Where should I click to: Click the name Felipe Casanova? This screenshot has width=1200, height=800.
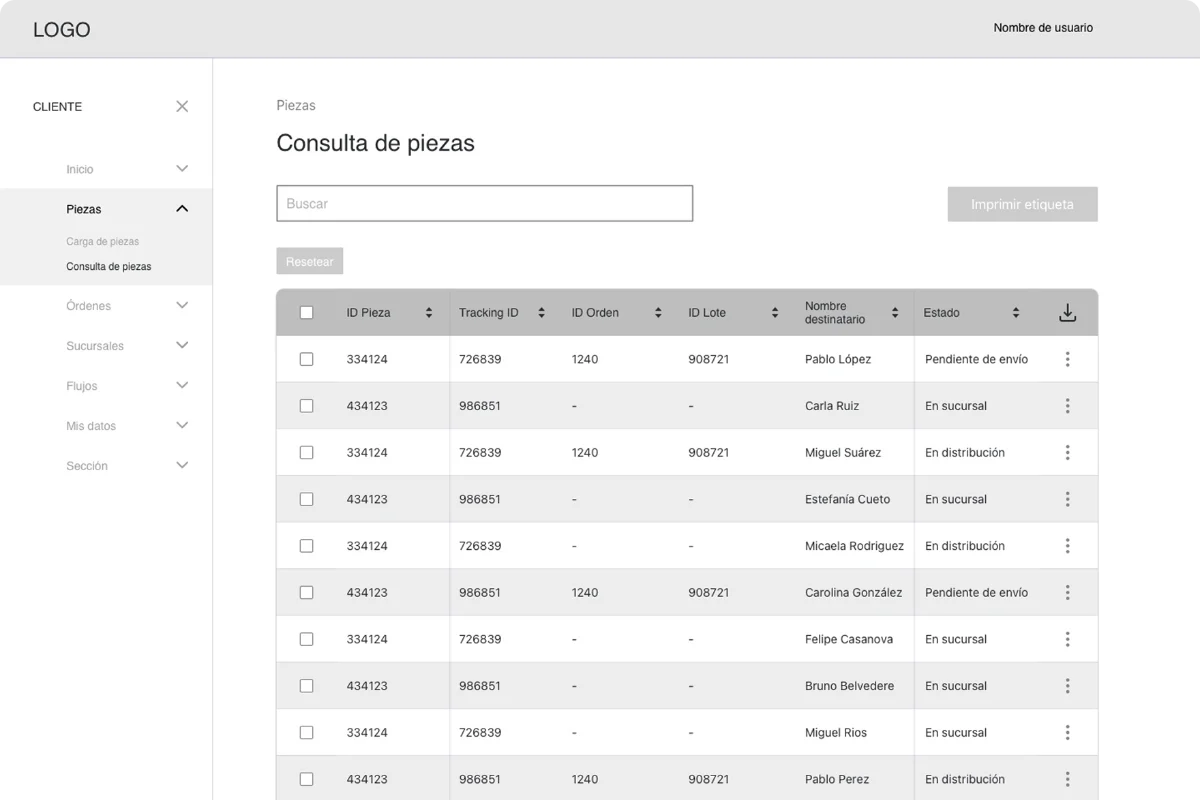pos(849,639)
